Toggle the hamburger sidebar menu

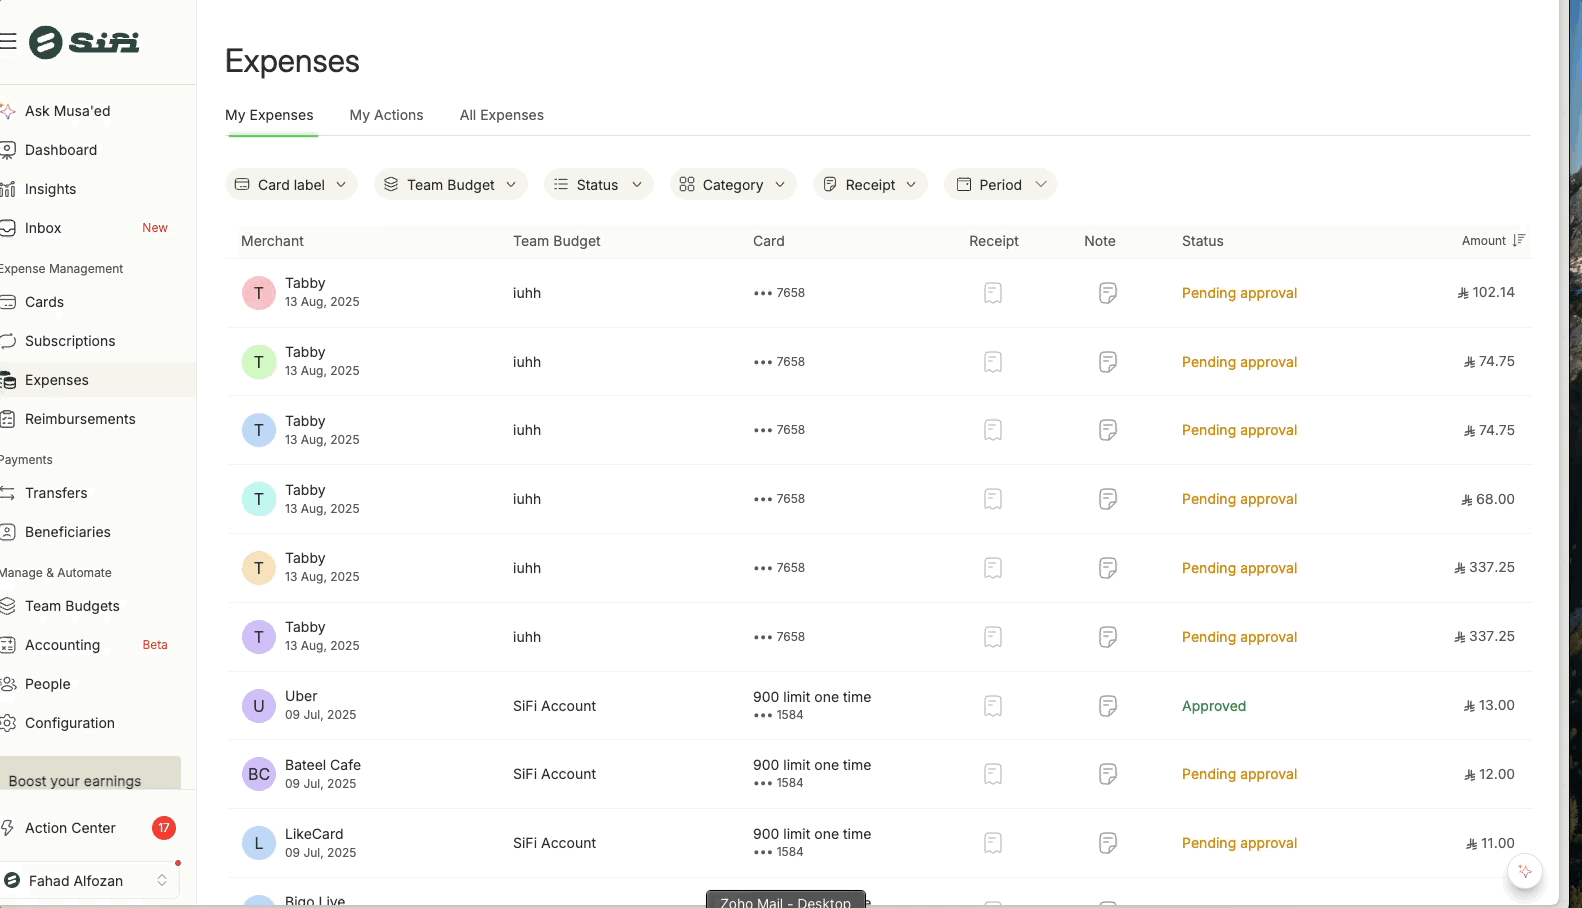(8, 41)
